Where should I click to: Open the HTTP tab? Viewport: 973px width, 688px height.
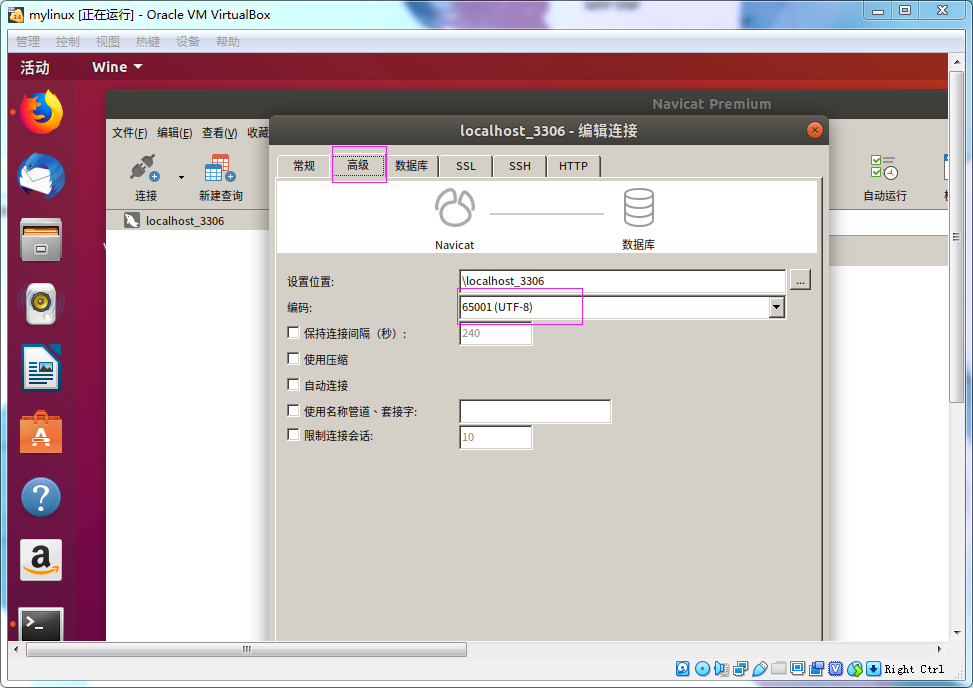click(x=573, y=166)
